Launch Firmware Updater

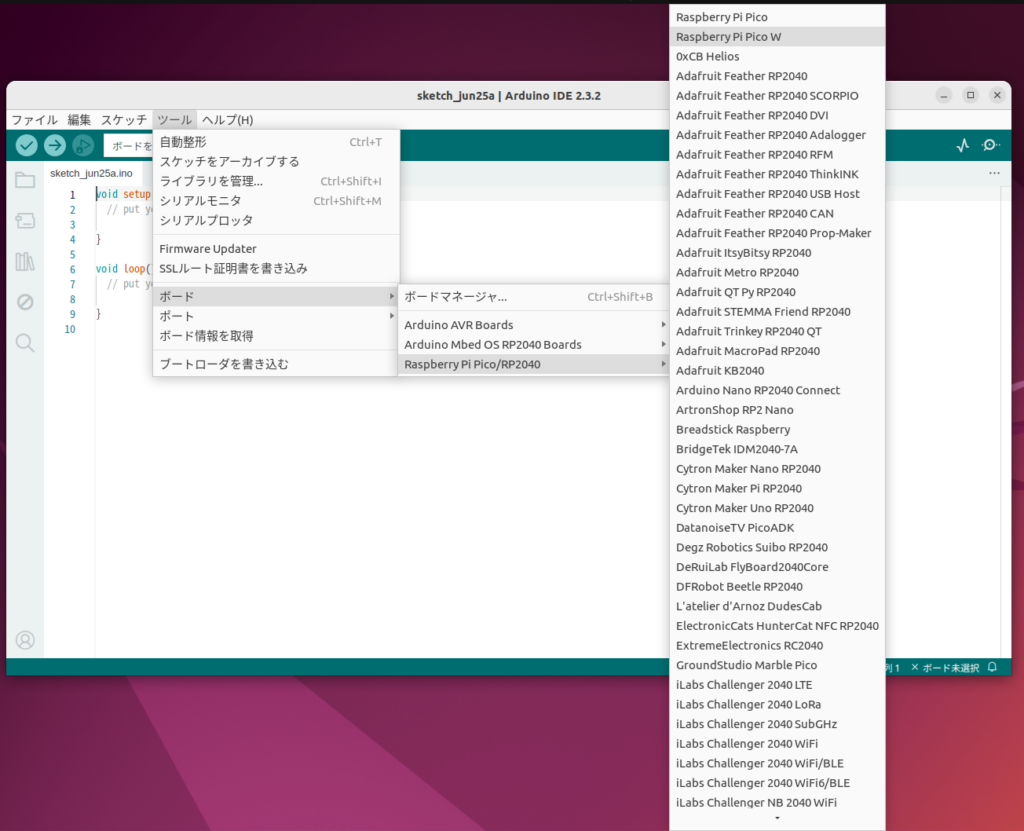click(x=276, y=248)
